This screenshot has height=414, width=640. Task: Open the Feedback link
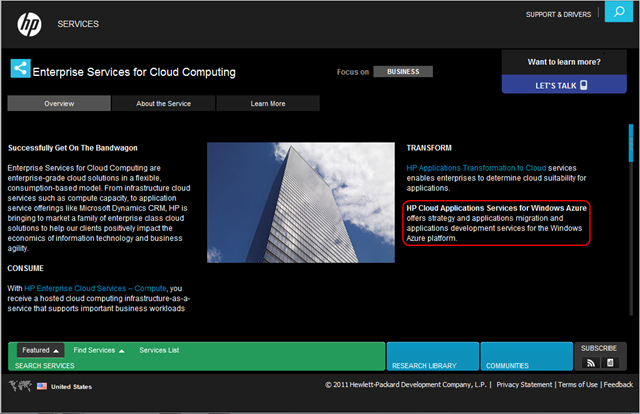(618, 385)
